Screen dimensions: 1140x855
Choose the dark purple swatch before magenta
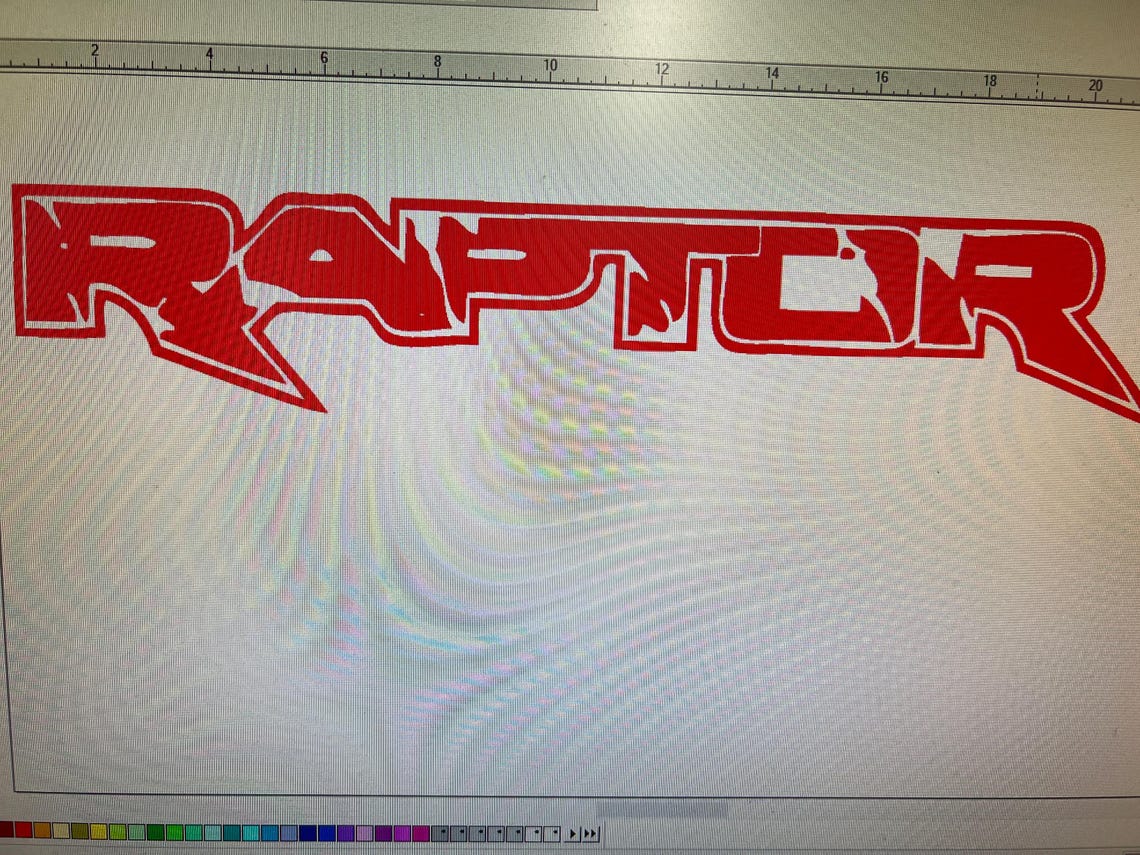[x=383, y=832]
